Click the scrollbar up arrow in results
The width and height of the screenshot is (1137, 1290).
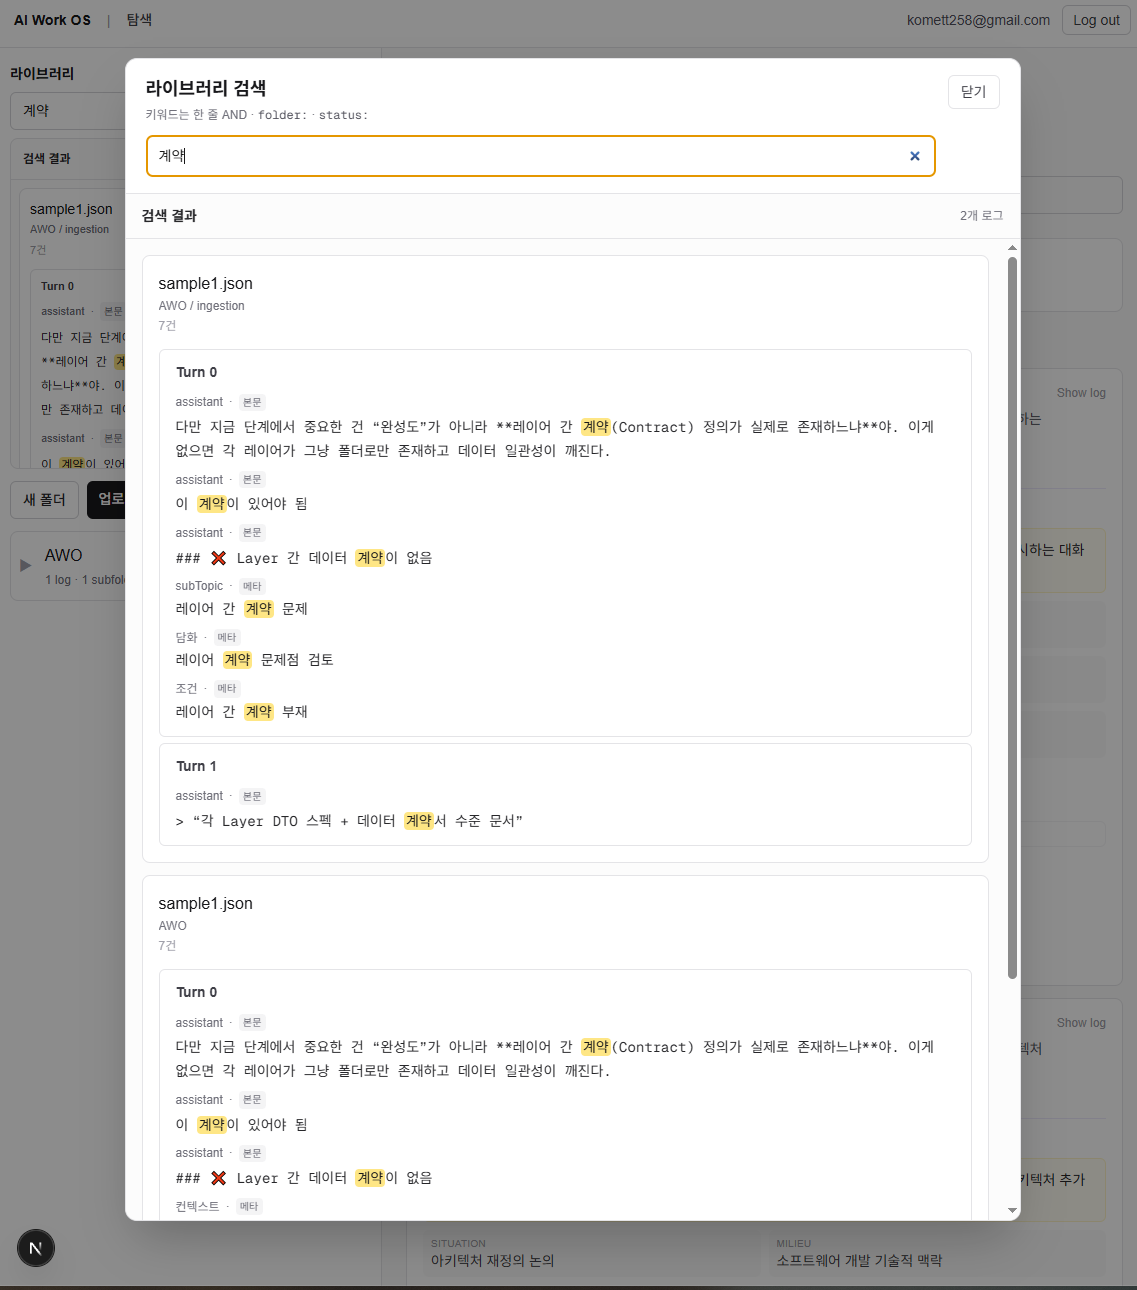[x=1012, y=247]
